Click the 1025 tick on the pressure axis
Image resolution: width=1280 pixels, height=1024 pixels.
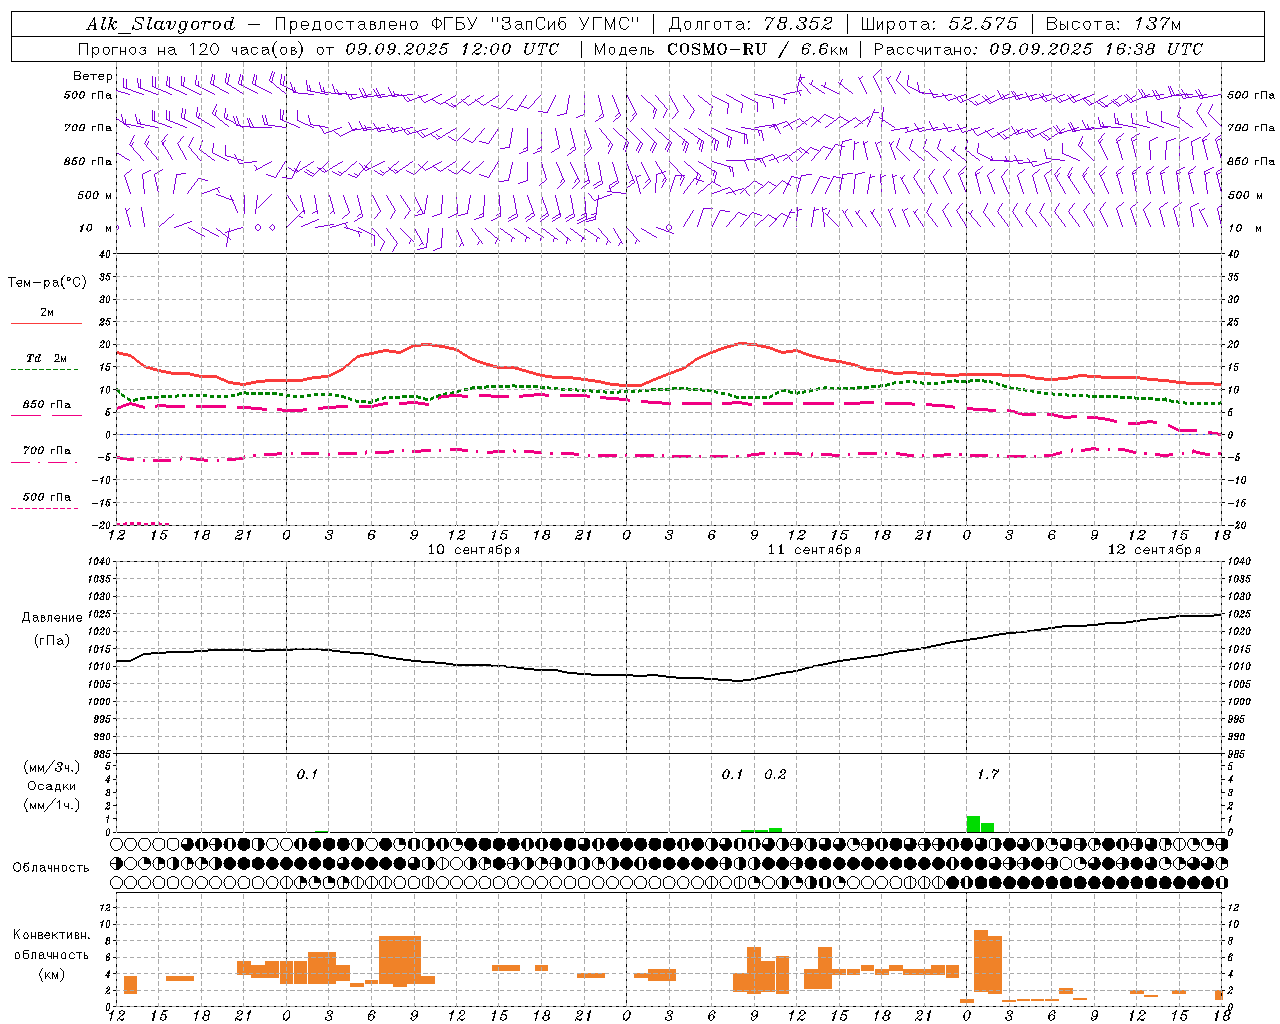pos(101,614)
